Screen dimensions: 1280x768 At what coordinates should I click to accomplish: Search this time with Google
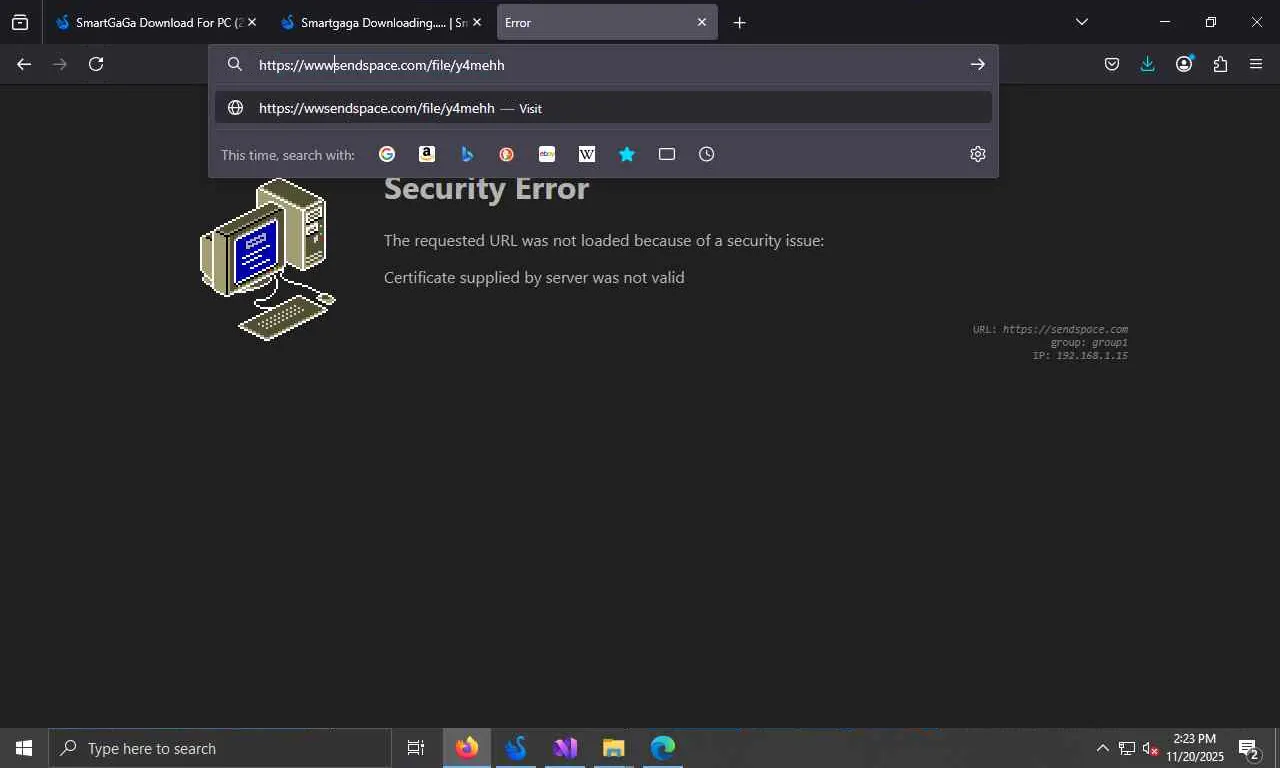(x=387, y=154)
